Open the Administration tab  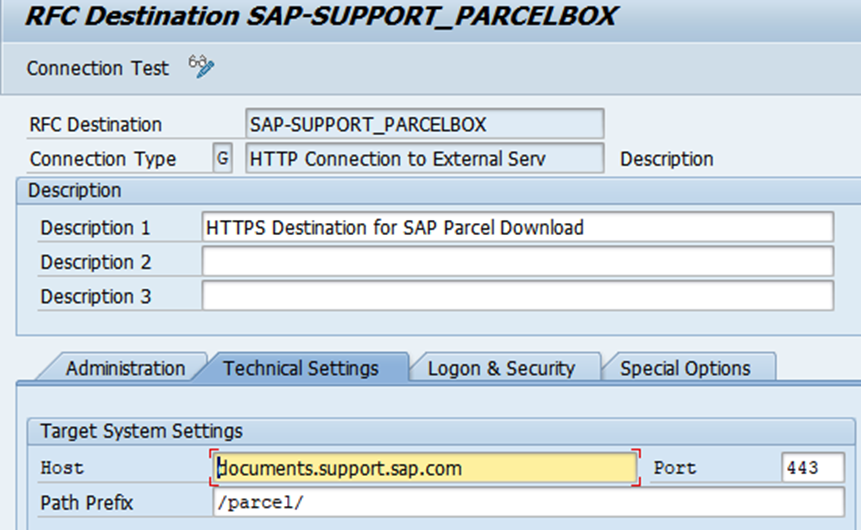point(125,368)
